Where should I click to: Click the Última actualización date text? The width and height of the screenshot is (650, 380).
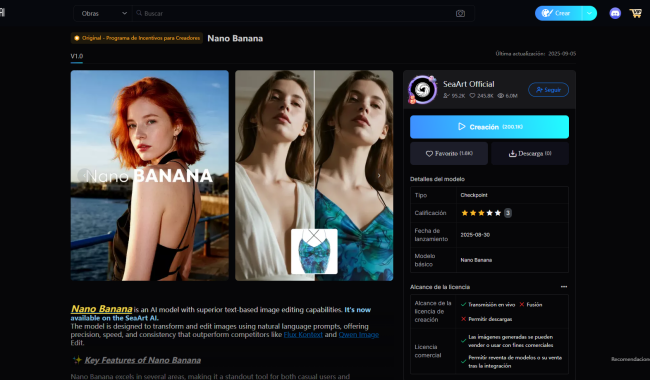point(536,53)
